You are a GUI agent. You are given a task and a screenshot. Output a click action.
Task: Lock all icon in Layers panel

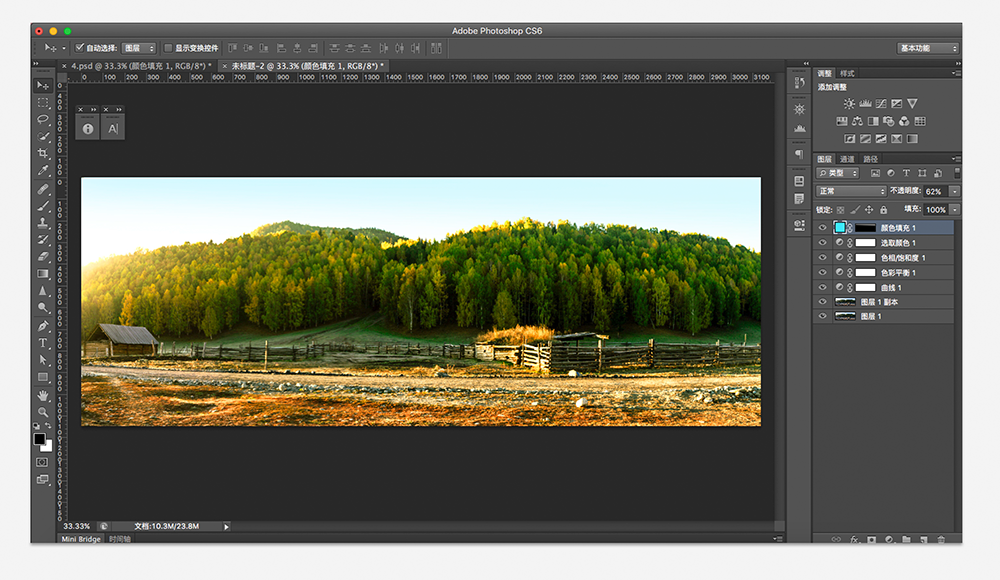[x=883, y=210]
